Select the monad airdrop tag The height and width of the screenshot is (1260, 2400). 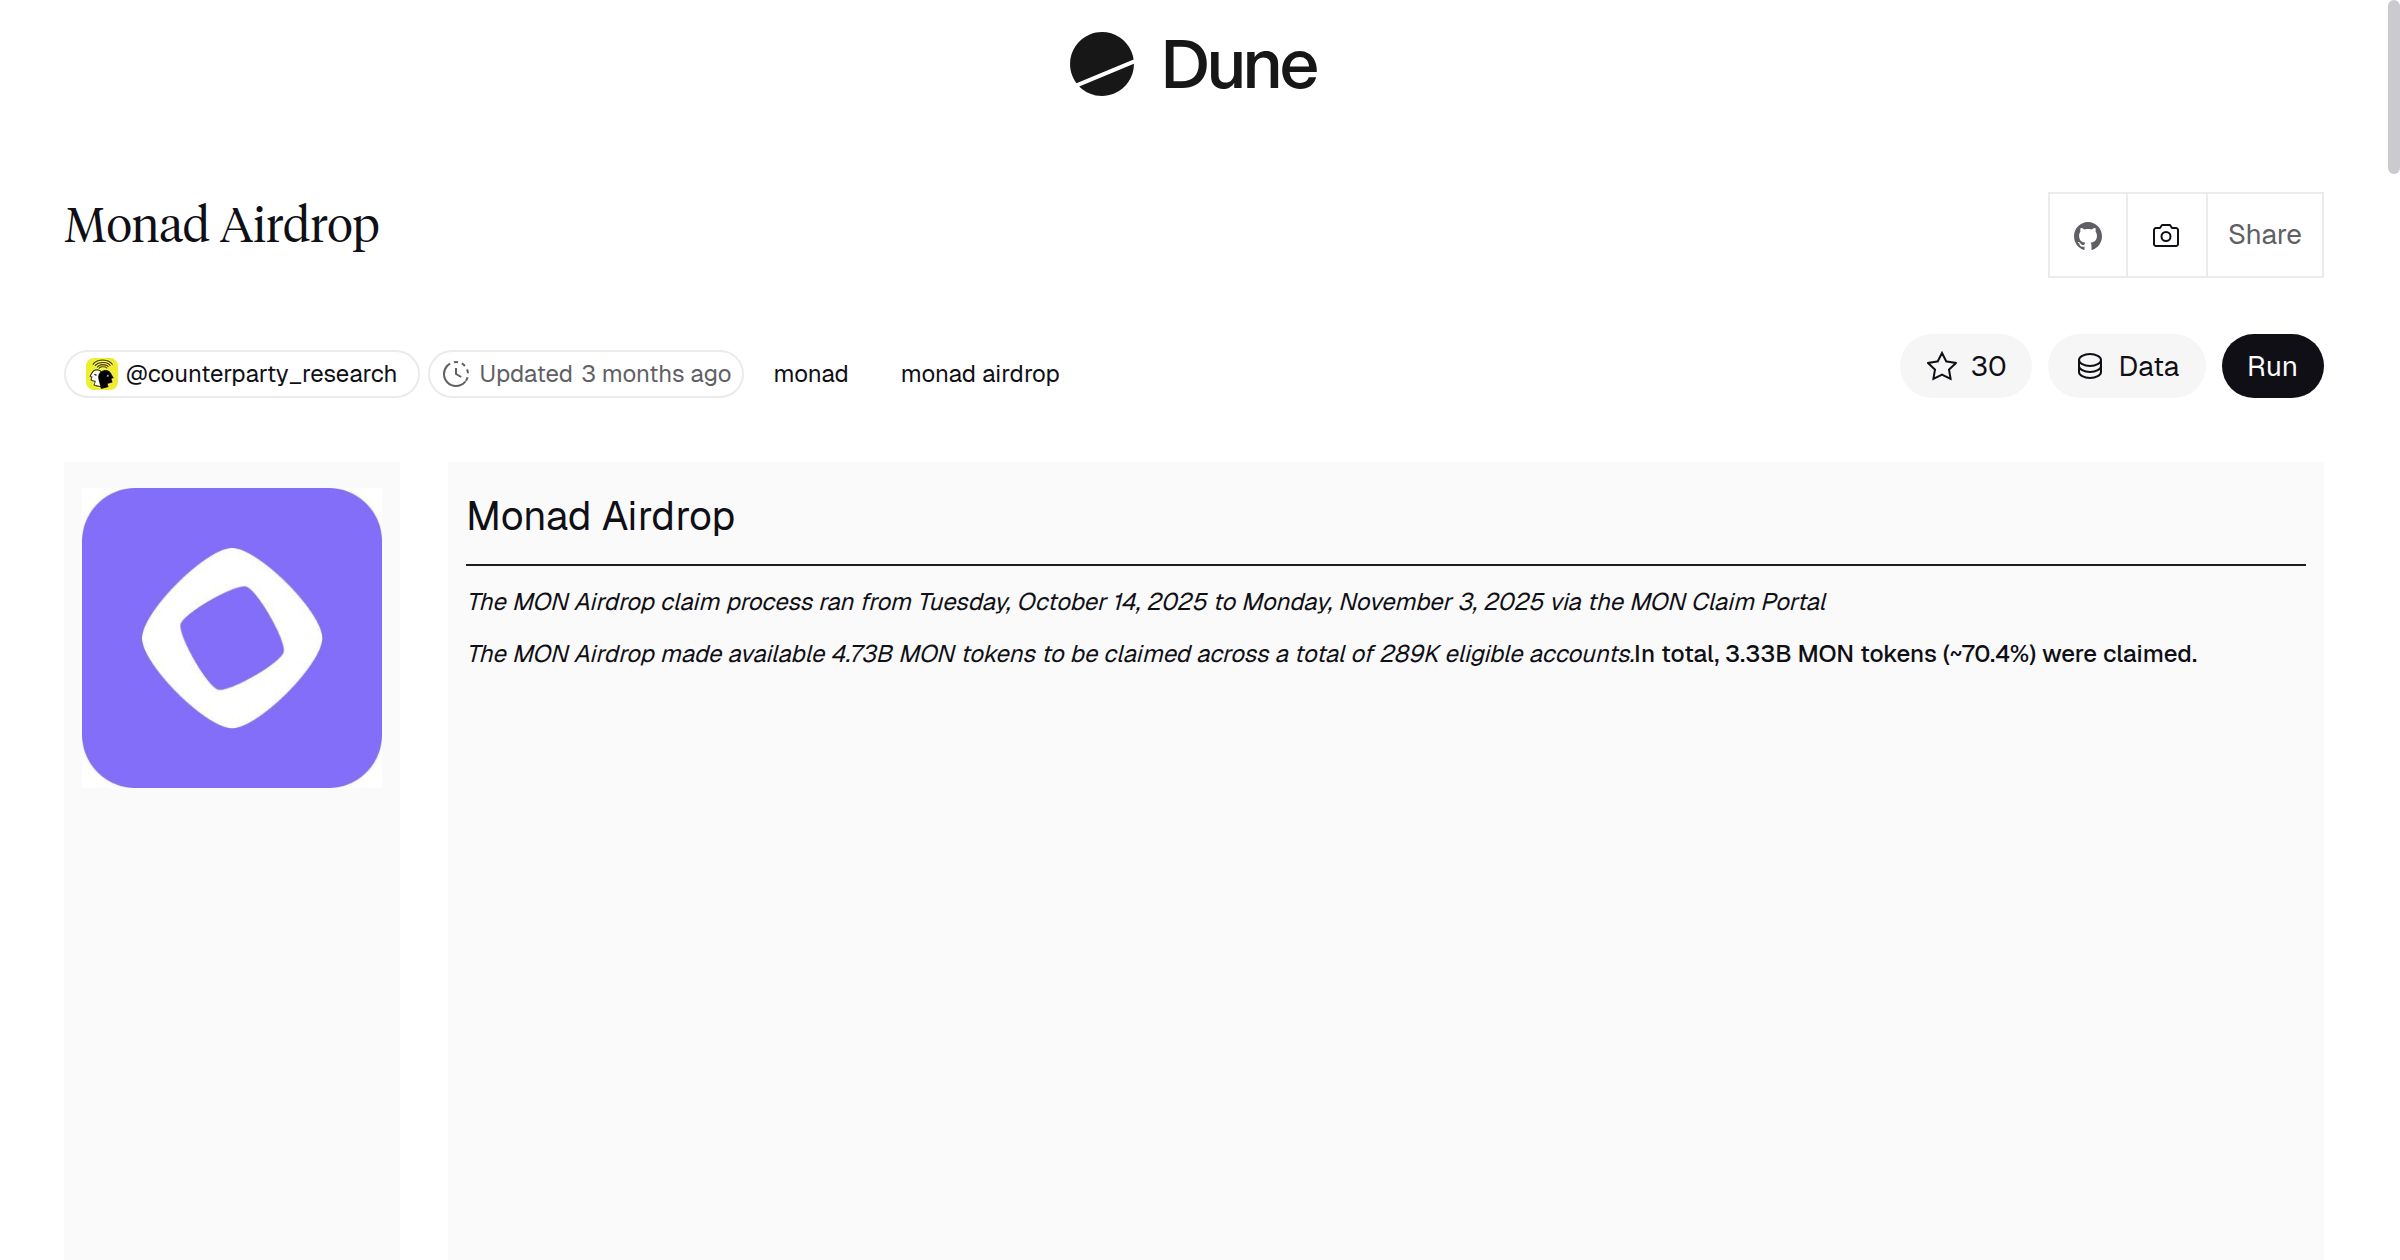(980, 373)
